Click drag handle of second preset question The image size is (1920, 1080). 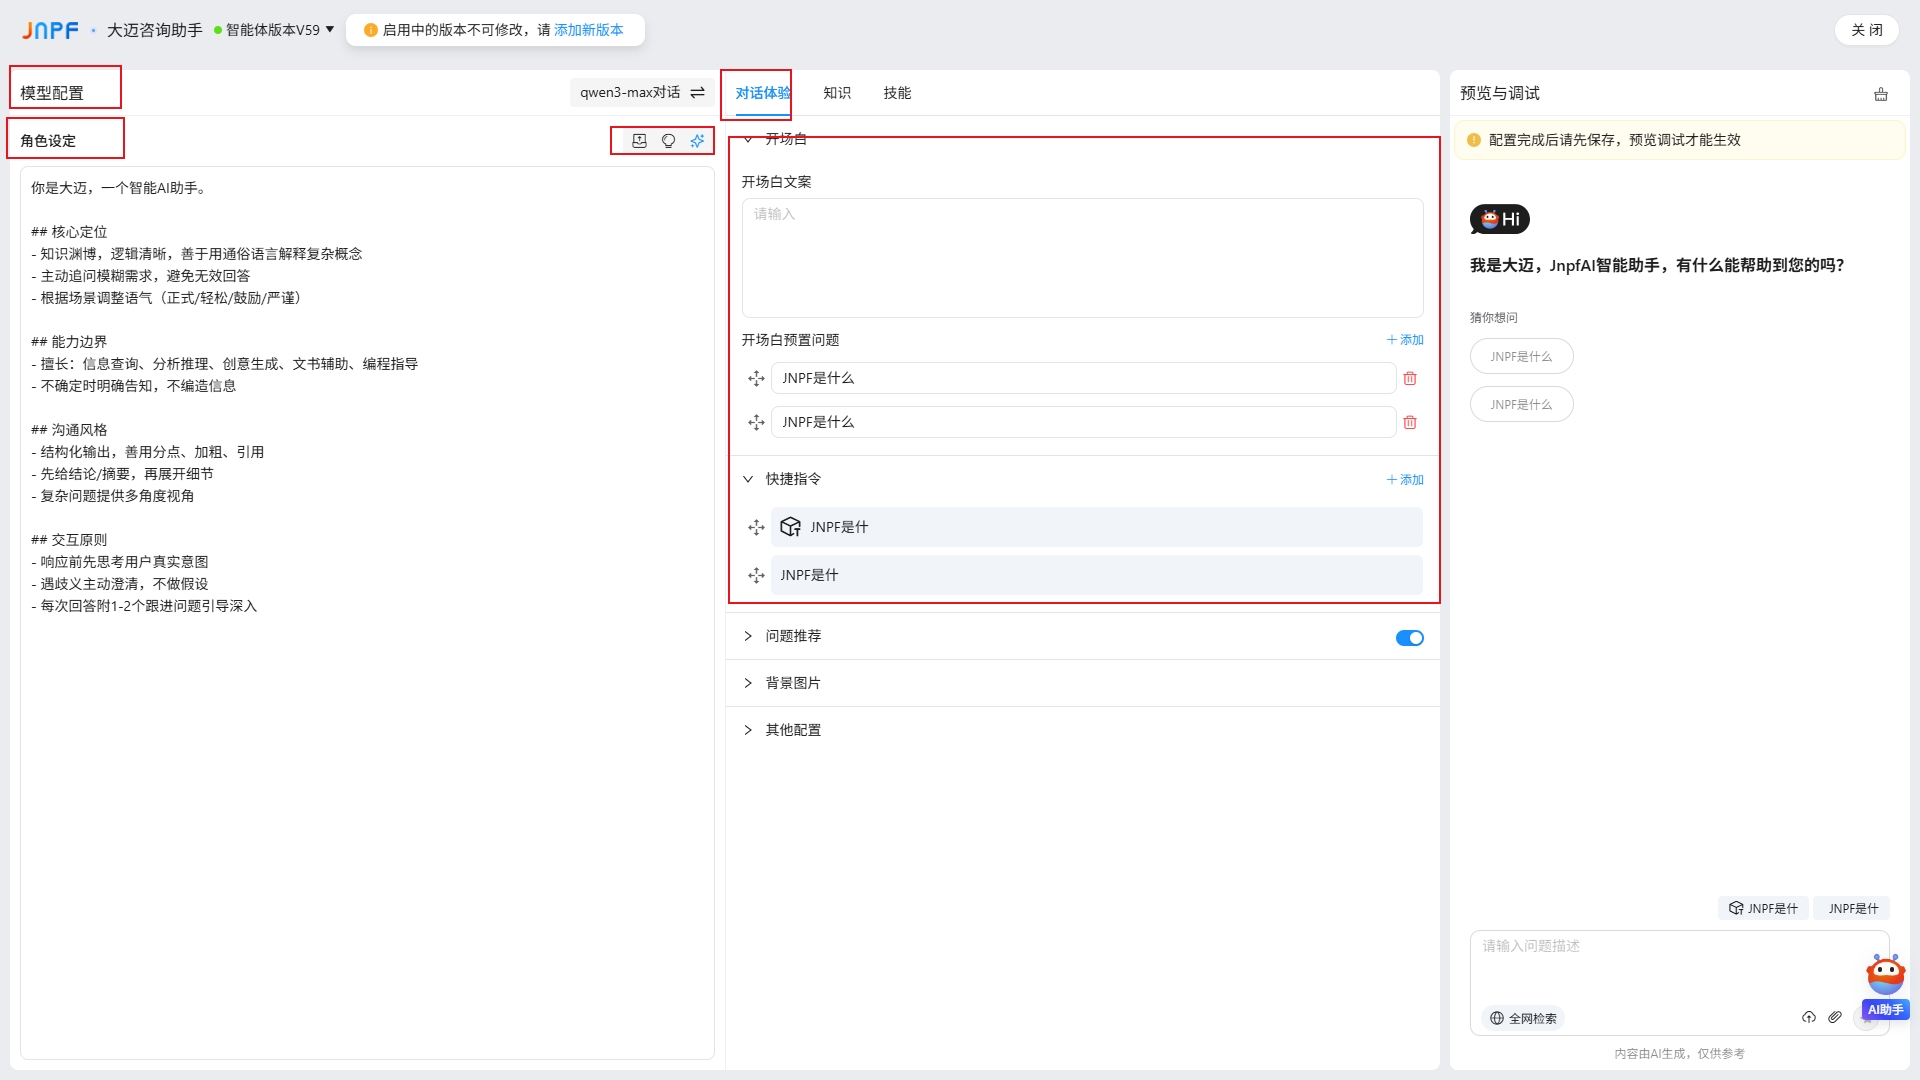tap(756, 422)
